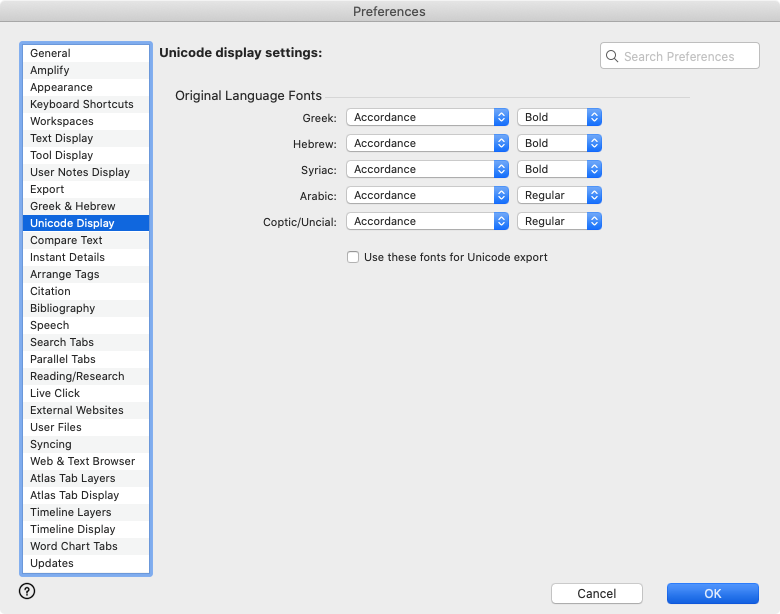Open Bibliography preferences
Screen dimensions: 780x614
(x=62, y=308)
